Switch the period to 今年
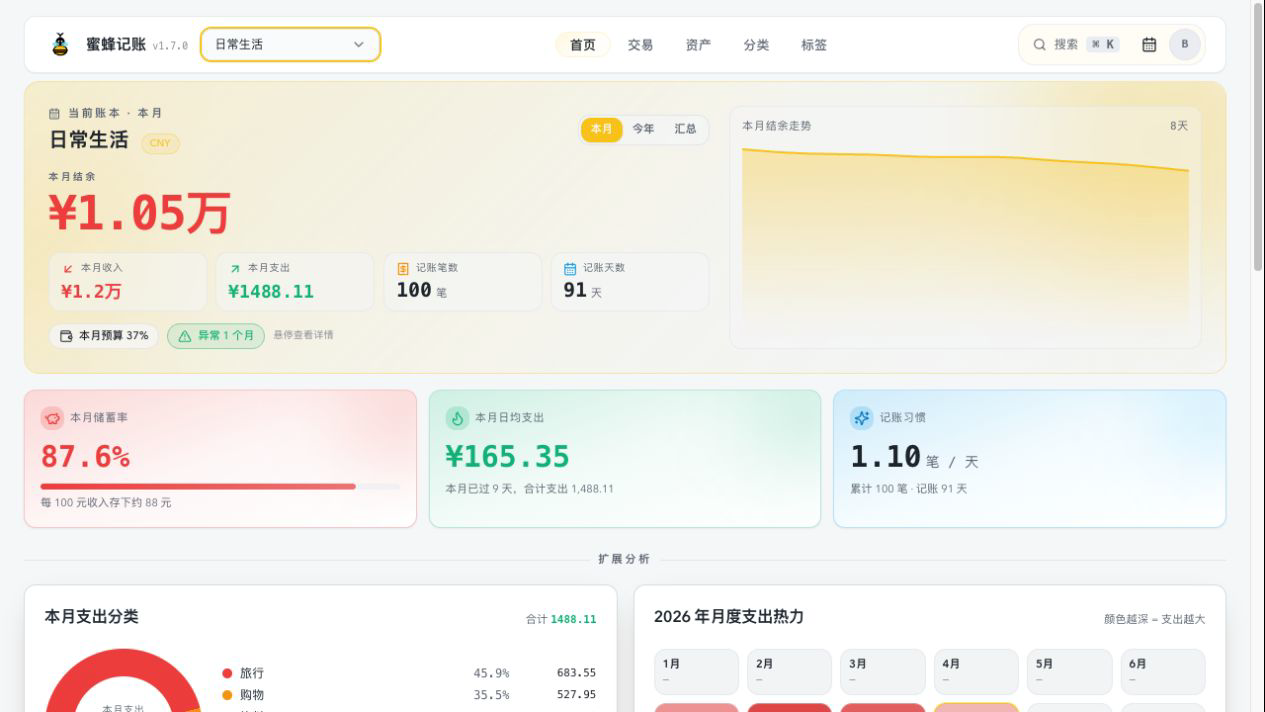Viewport: 1265px width, 712px height. point(643,129)
